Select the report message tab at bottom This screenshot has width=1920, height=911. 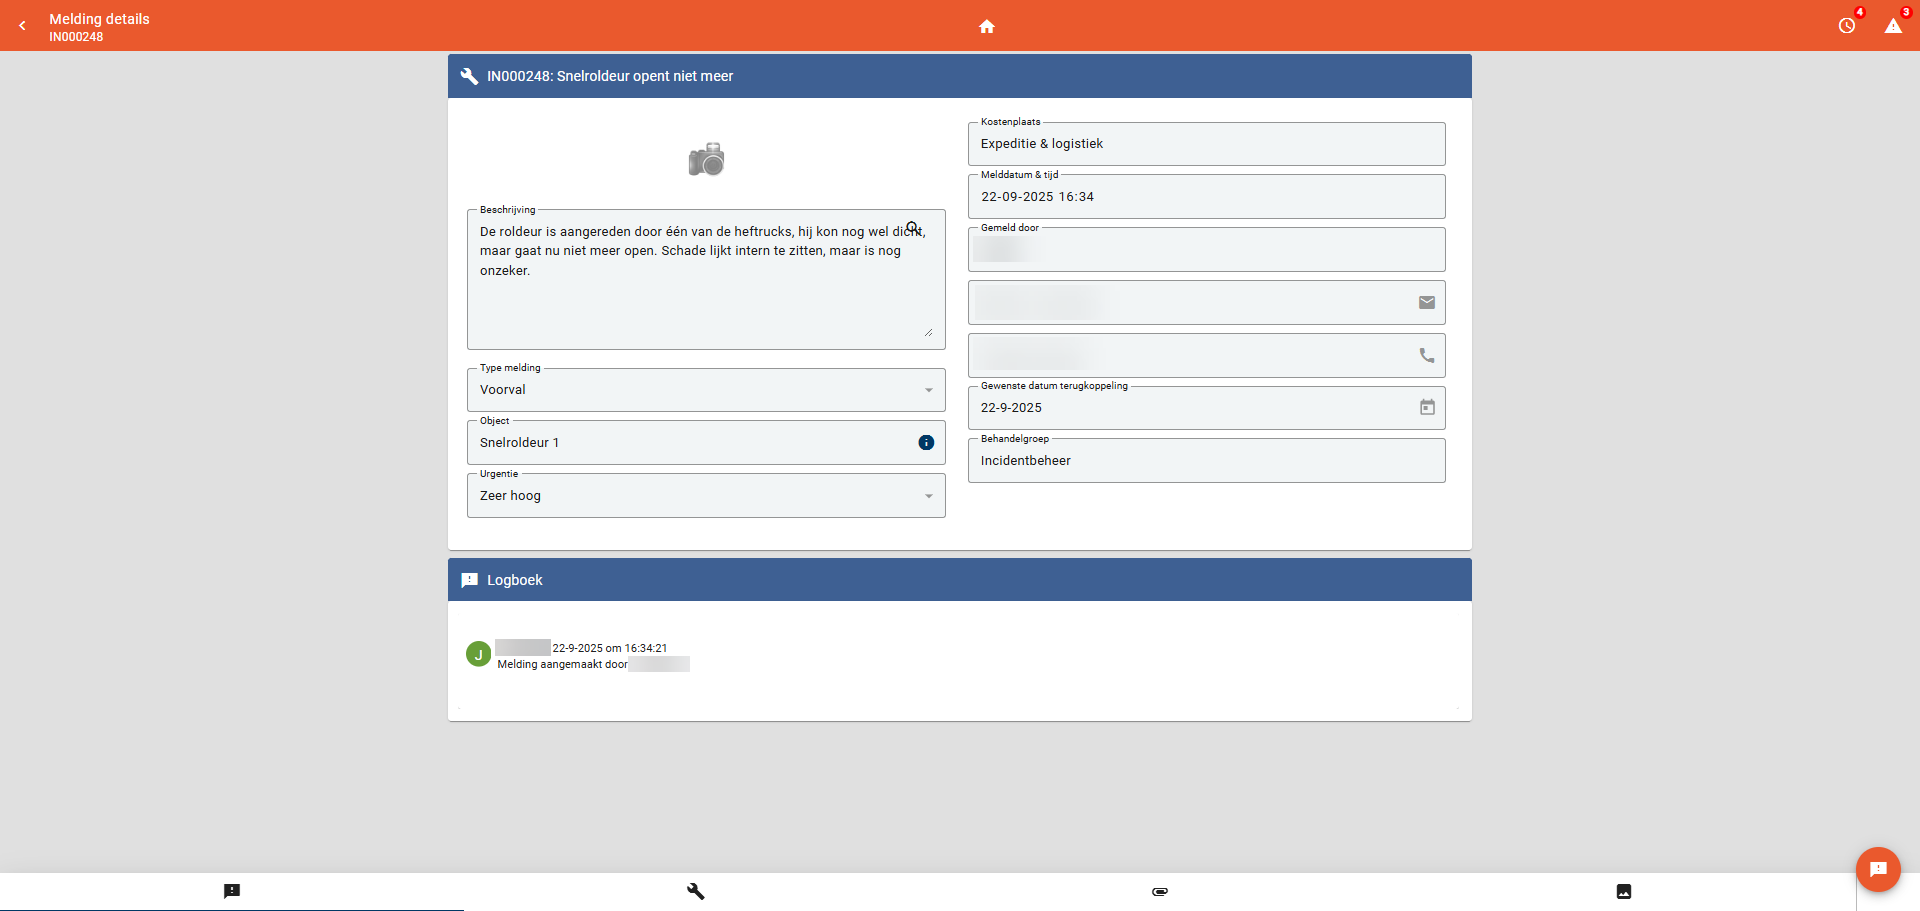232,891
